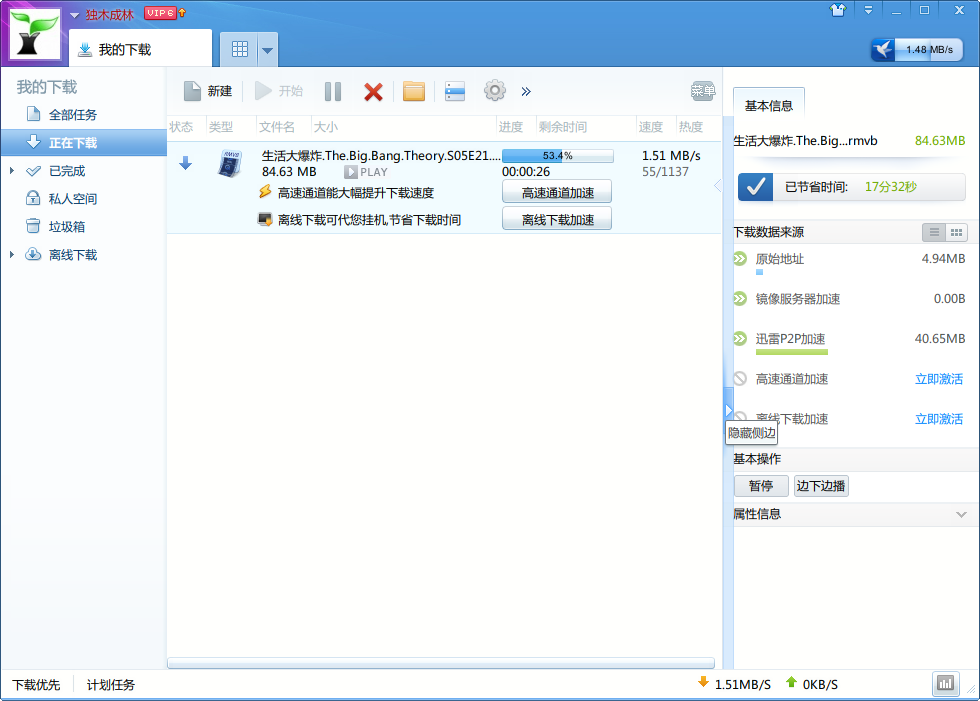Screen dimensions: 980x701
Task: Click the 原始地址 green arrow icon
Action: [x=740, y=259]
